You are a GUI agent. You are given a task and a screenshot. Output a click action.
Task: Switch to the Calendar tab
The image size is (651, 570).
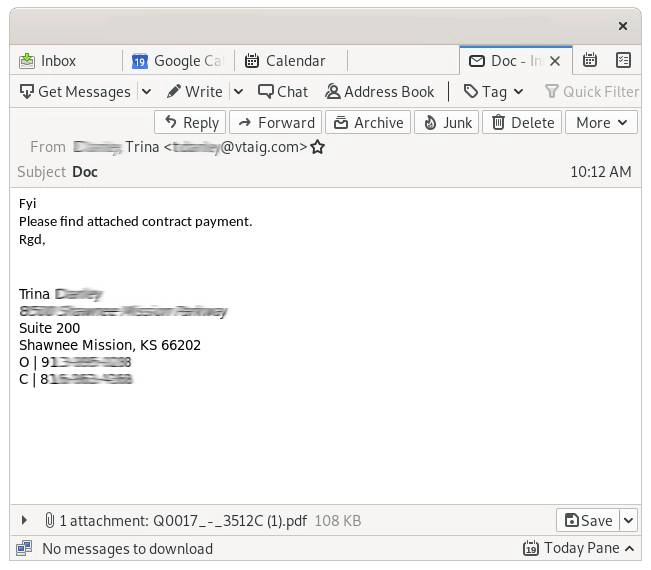tap(291, 61)
